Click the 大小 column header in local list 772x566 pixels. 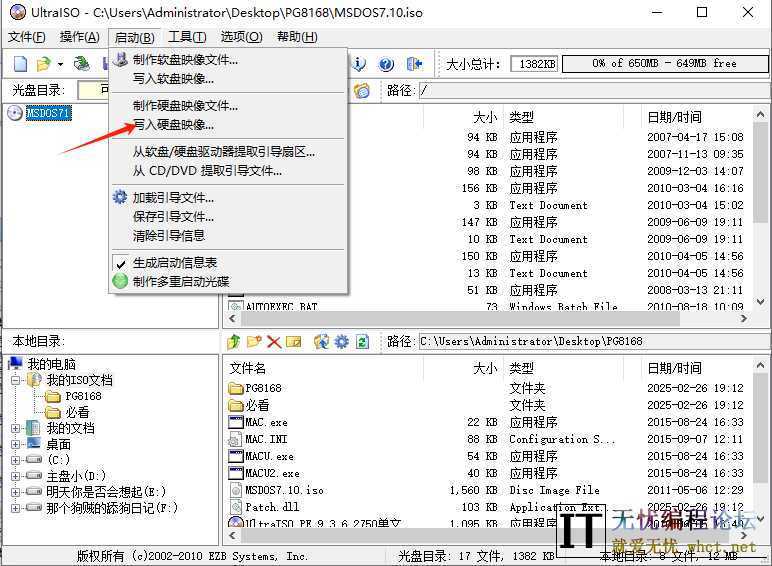click(484, 368)
